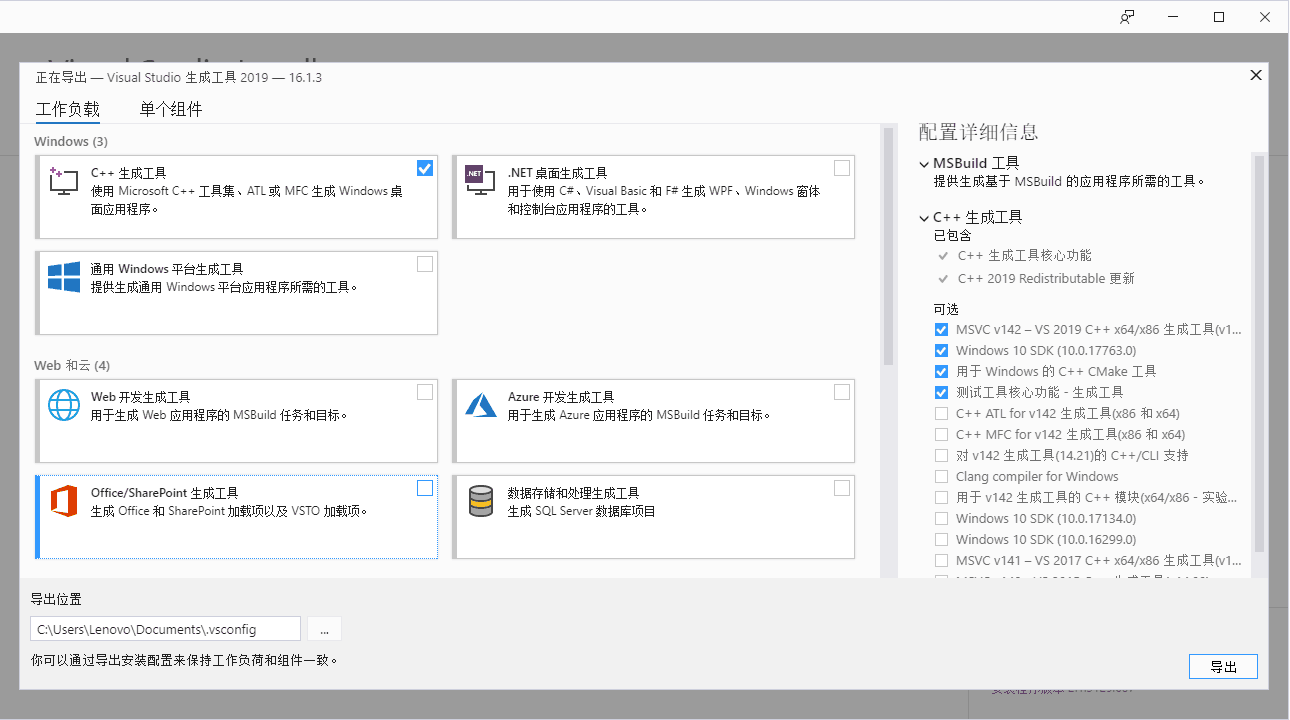Image resolution: width=1290 pixels, height=720 pixels.
Task: Enable the Azure 开发生成工具 workload checkbox
Action: pos(842,392)
